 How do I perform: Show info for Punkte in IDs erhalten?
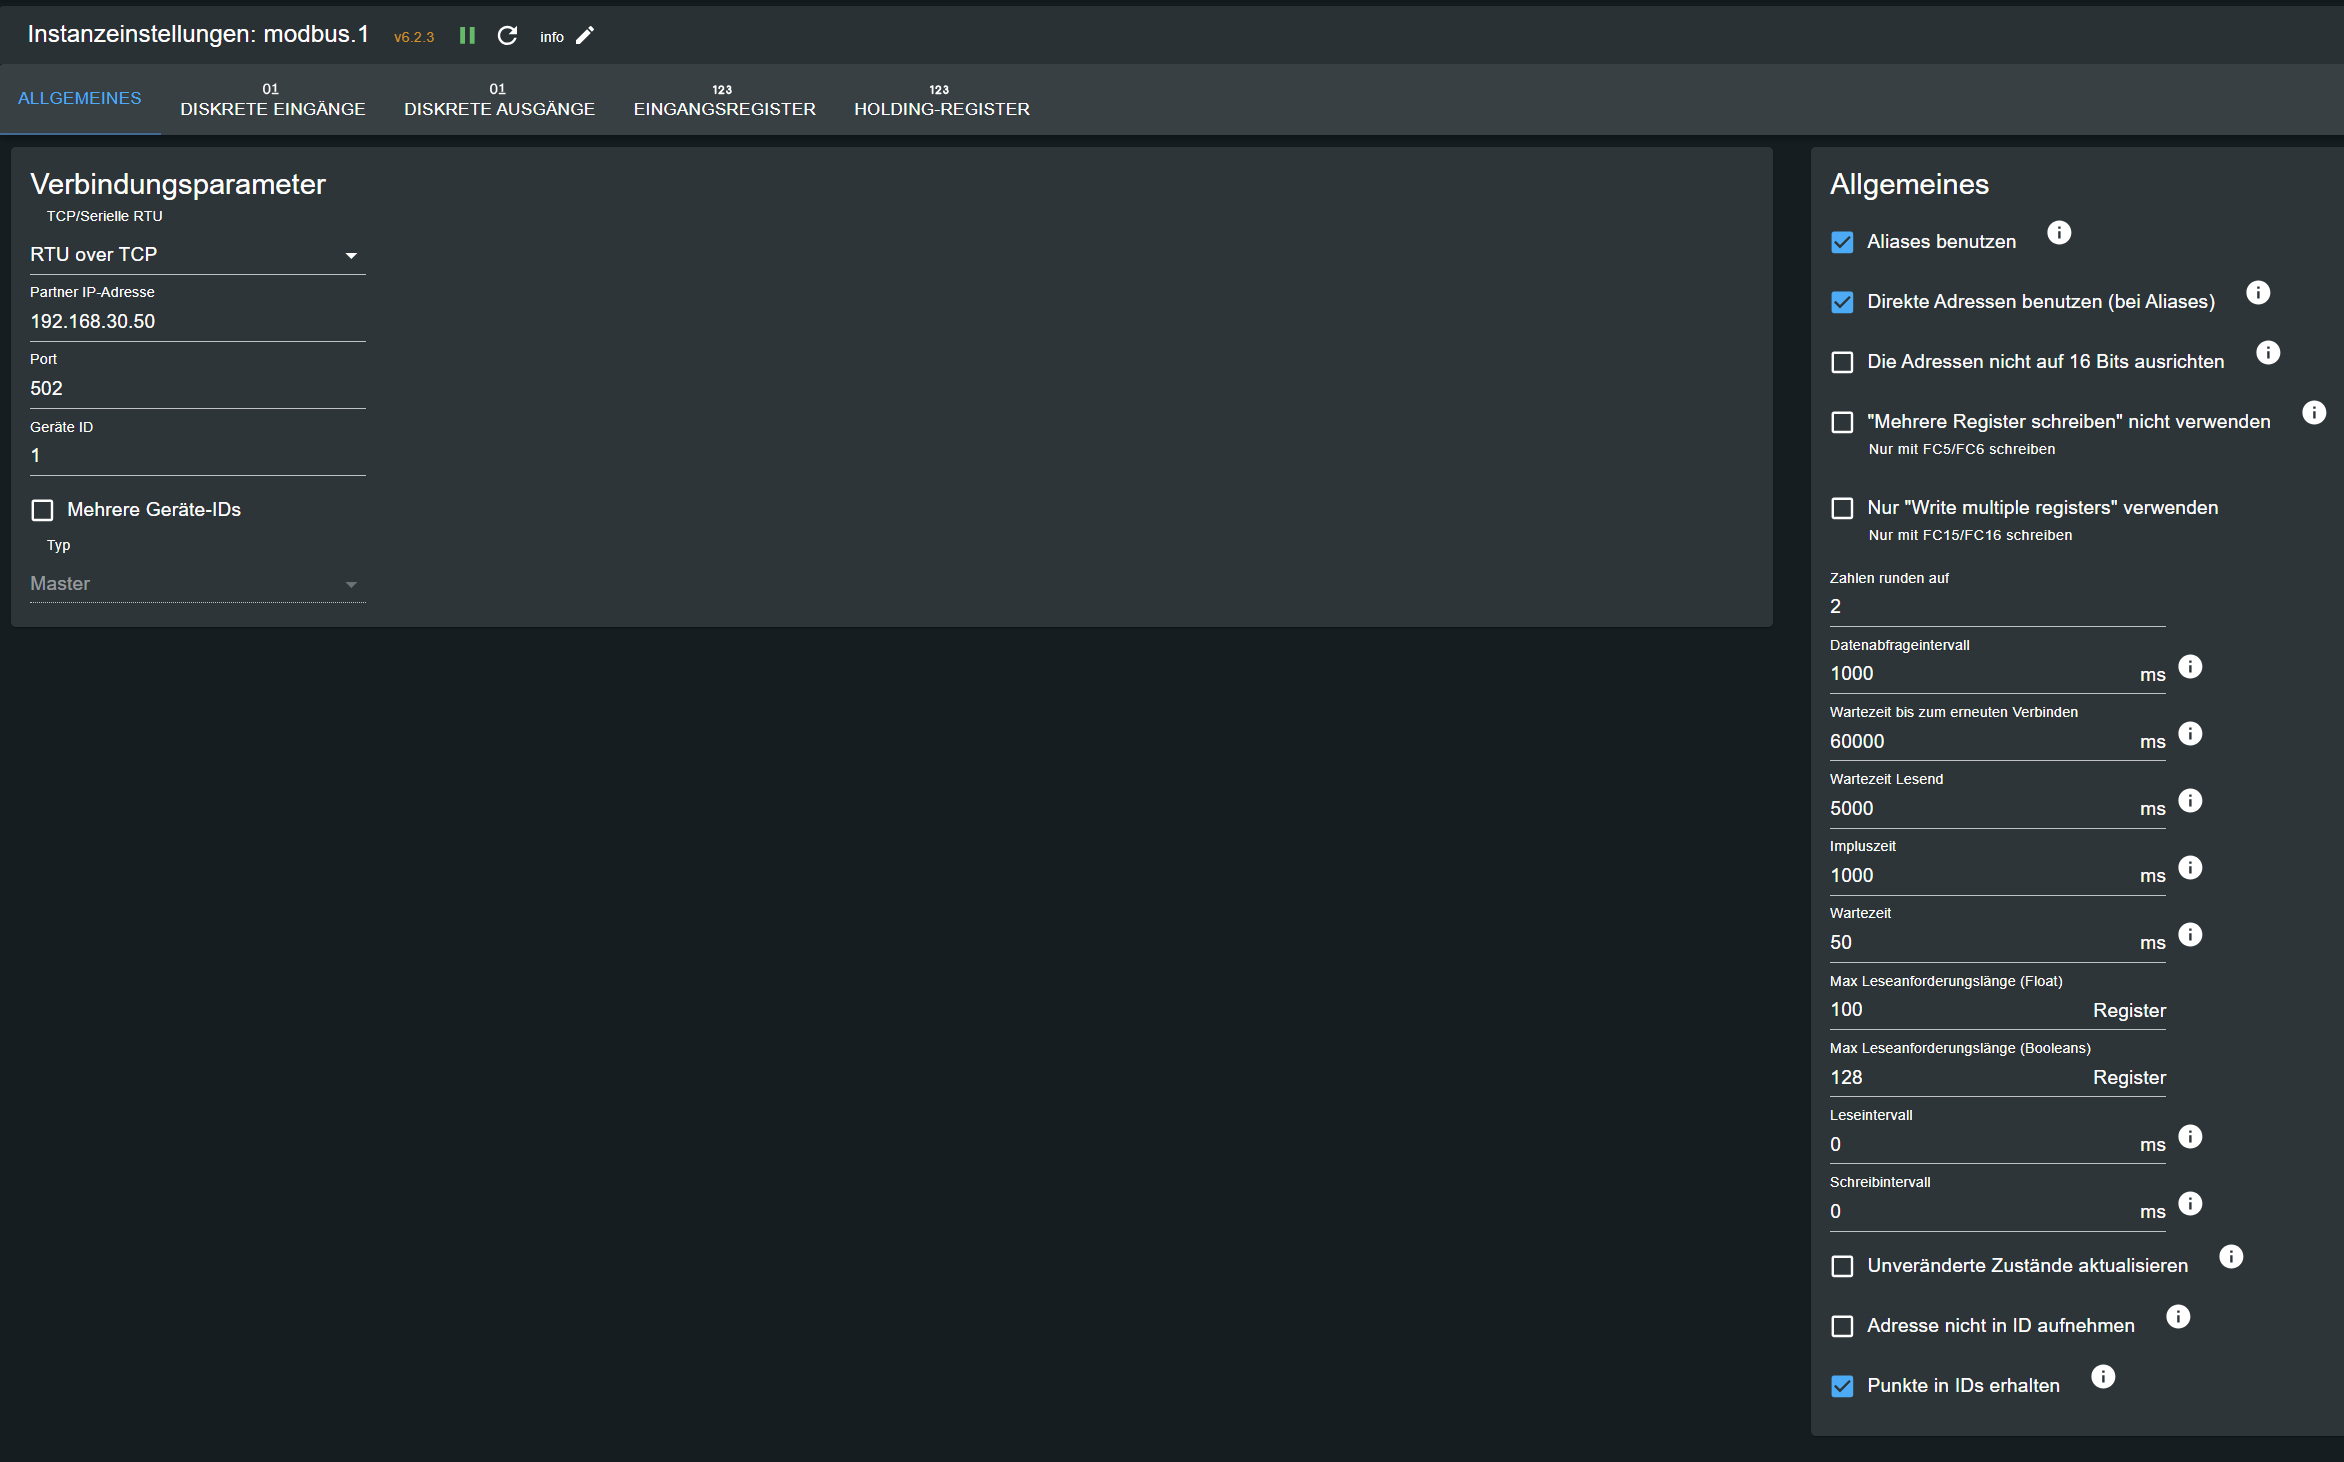(2103, 1377)
